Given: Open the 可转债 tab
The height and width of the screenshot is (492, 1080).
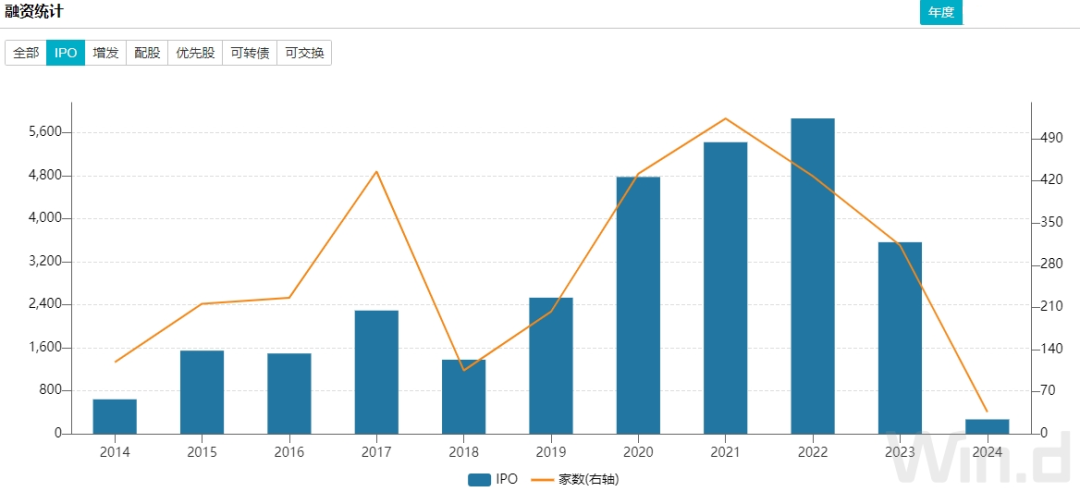Looking at the screenshot, I should (249, 53).
